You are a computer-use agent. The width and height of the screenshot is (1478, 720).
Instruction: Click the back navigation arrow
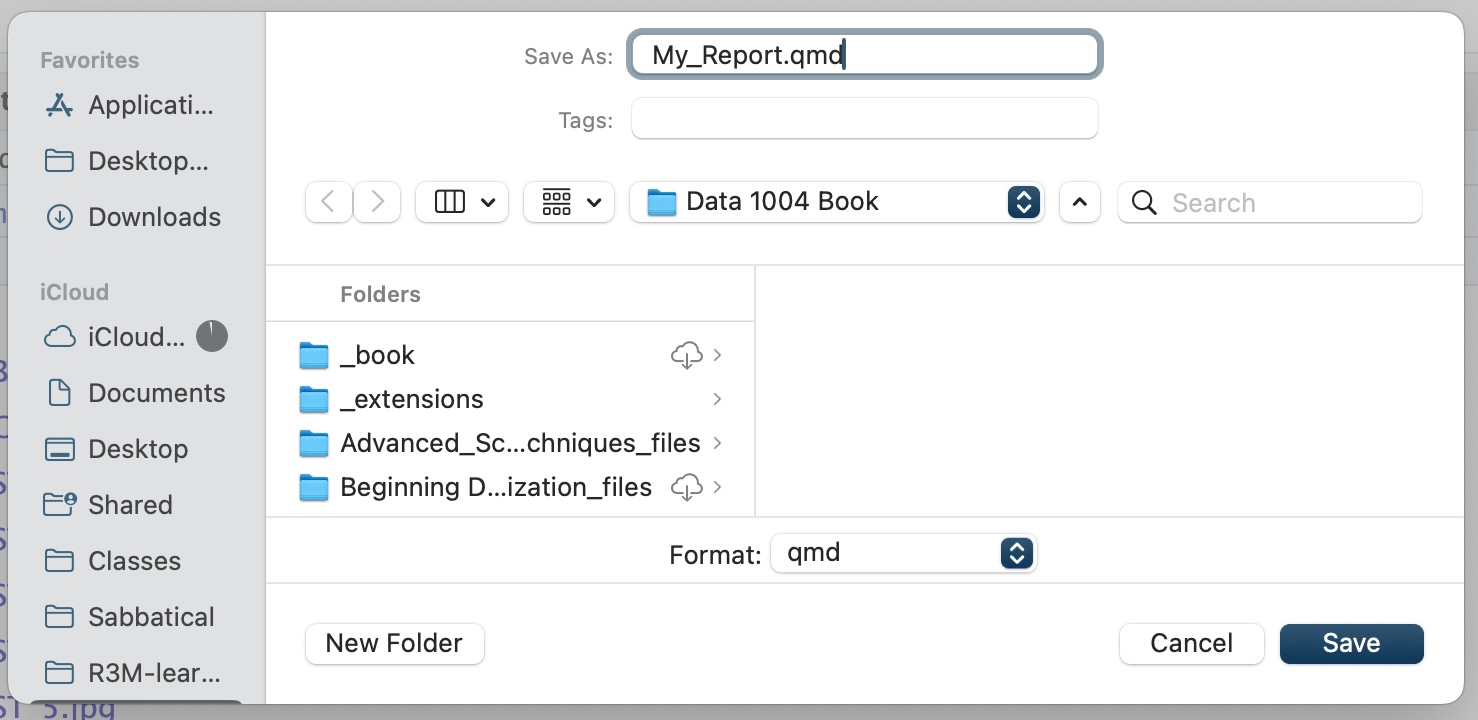point(328,202)
